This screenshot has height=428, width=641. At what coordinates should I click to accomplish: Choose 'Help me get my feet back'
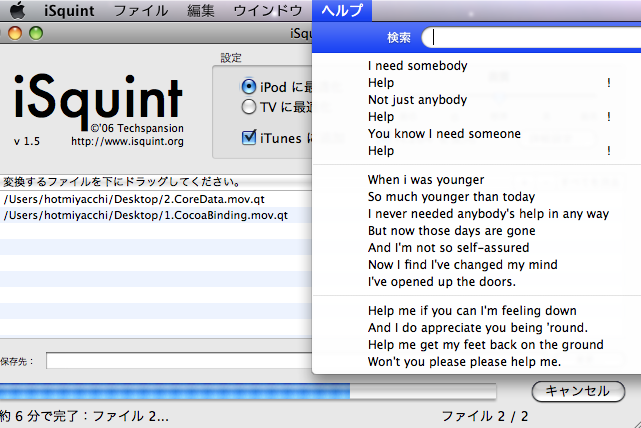pyautogui.click(x=477, y=345)
